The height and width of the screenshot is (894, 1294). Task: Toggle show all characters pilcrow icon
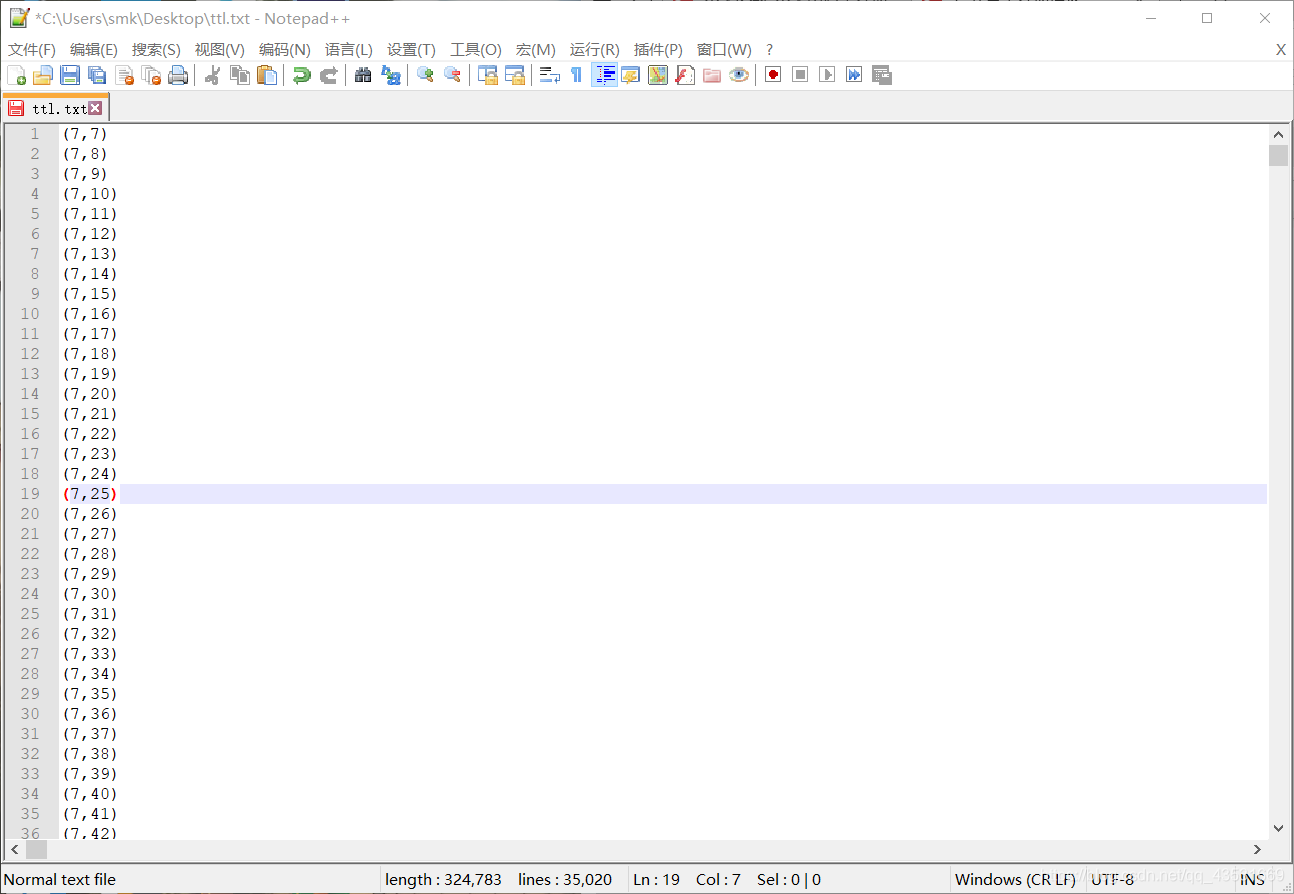coord(576,75)
